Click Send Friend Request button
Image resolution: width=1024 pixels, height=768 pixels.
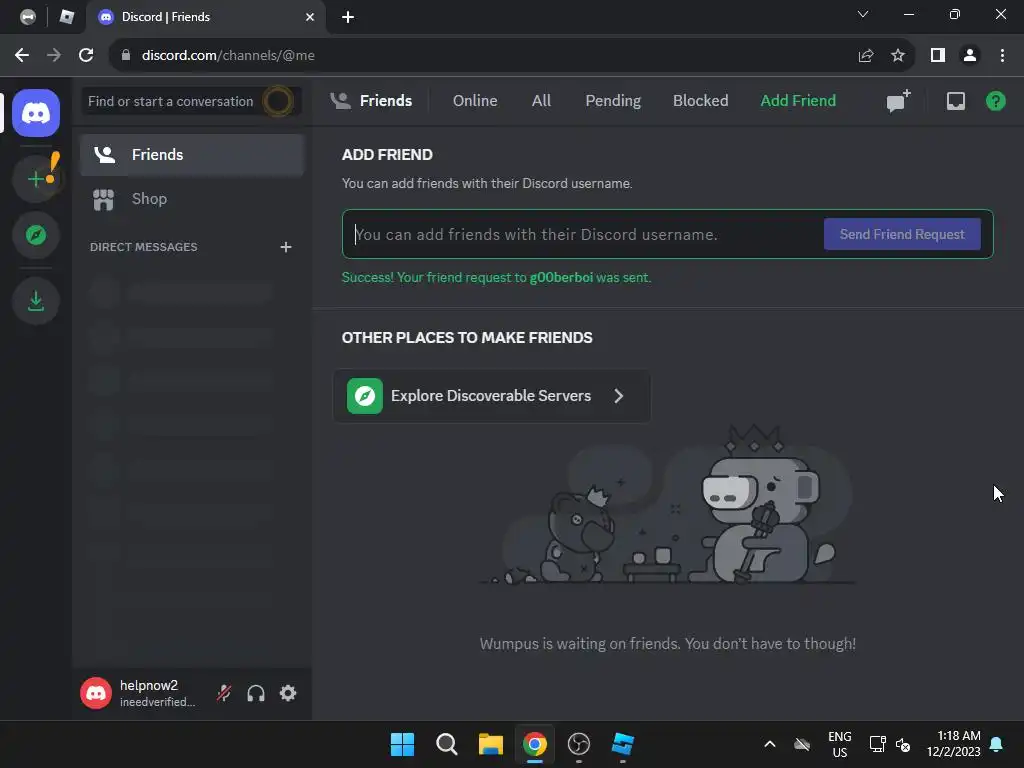tap(902, 234)
